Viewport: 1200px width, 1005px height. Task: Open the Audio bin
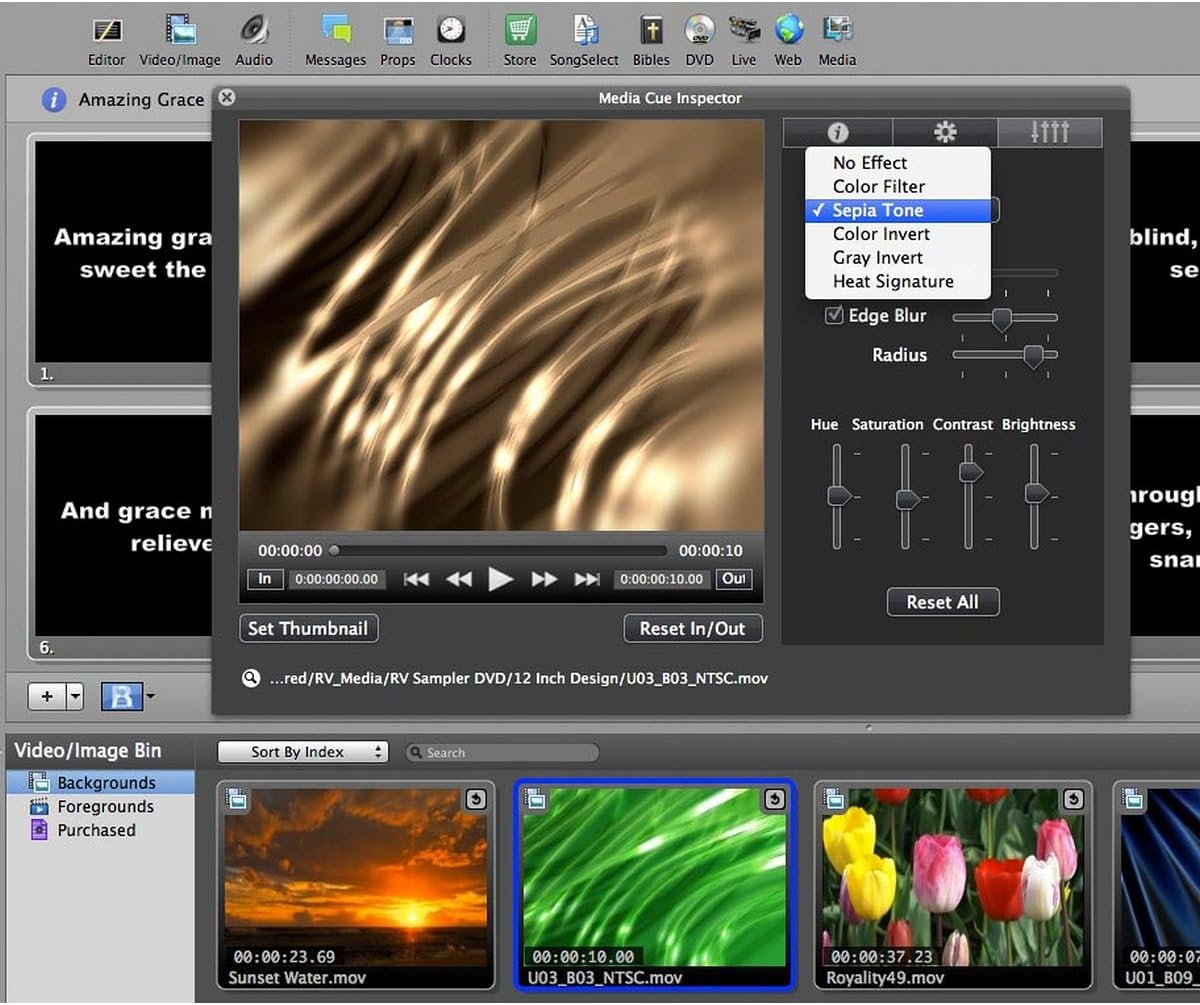coord(253,35)
